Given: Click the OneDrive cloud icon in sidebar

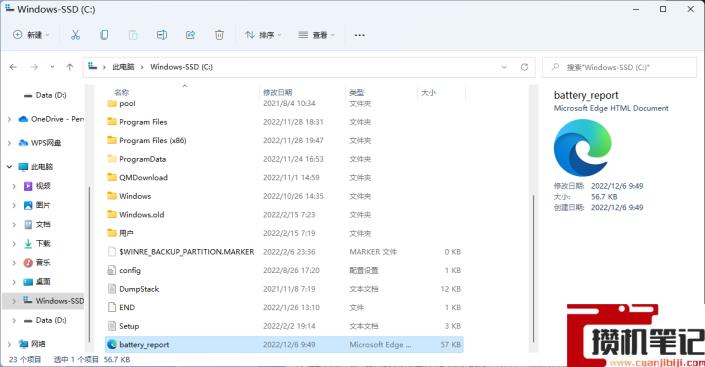Looking at the screenshot, I should [23, 119].
